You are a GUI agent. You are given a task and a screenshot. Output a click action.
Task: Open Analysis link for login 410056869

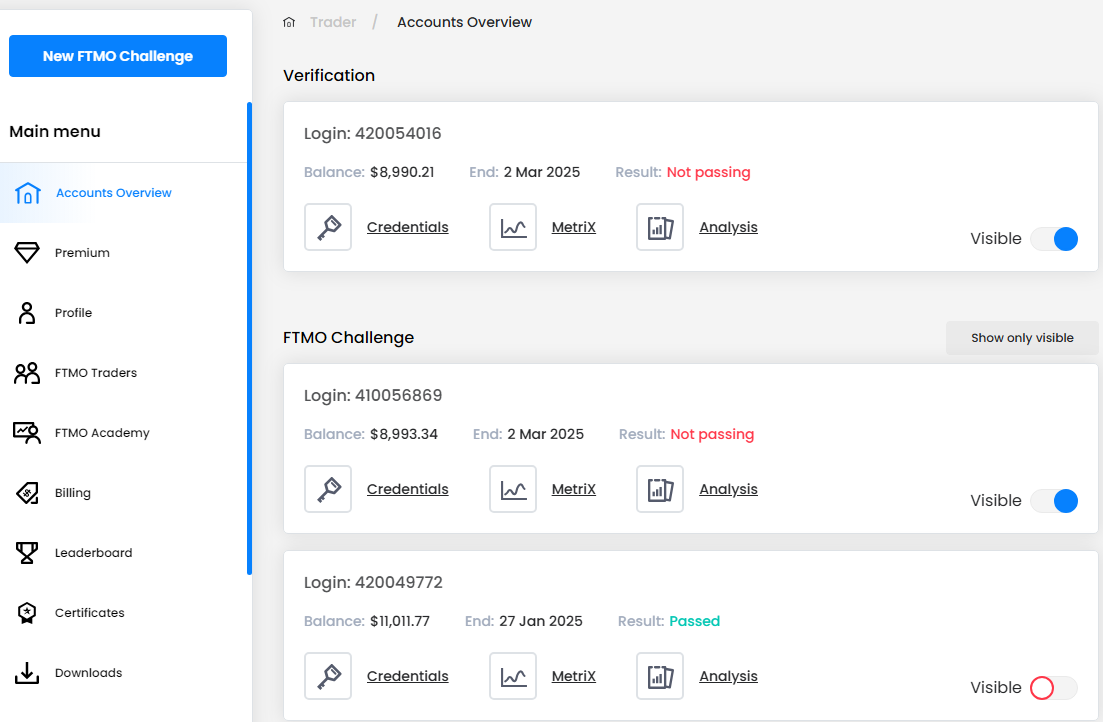[x=728, y=489]
